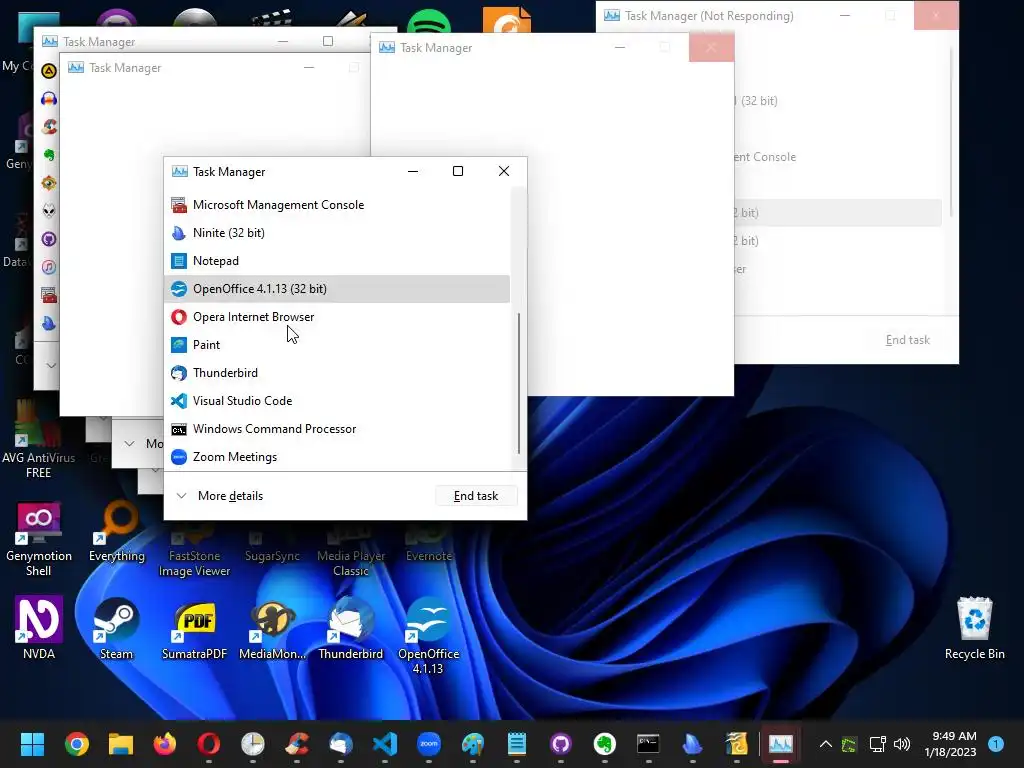Click Task Manager taskbar button
Viewport: 1024px width, 768px height.
tap(781, 744)
